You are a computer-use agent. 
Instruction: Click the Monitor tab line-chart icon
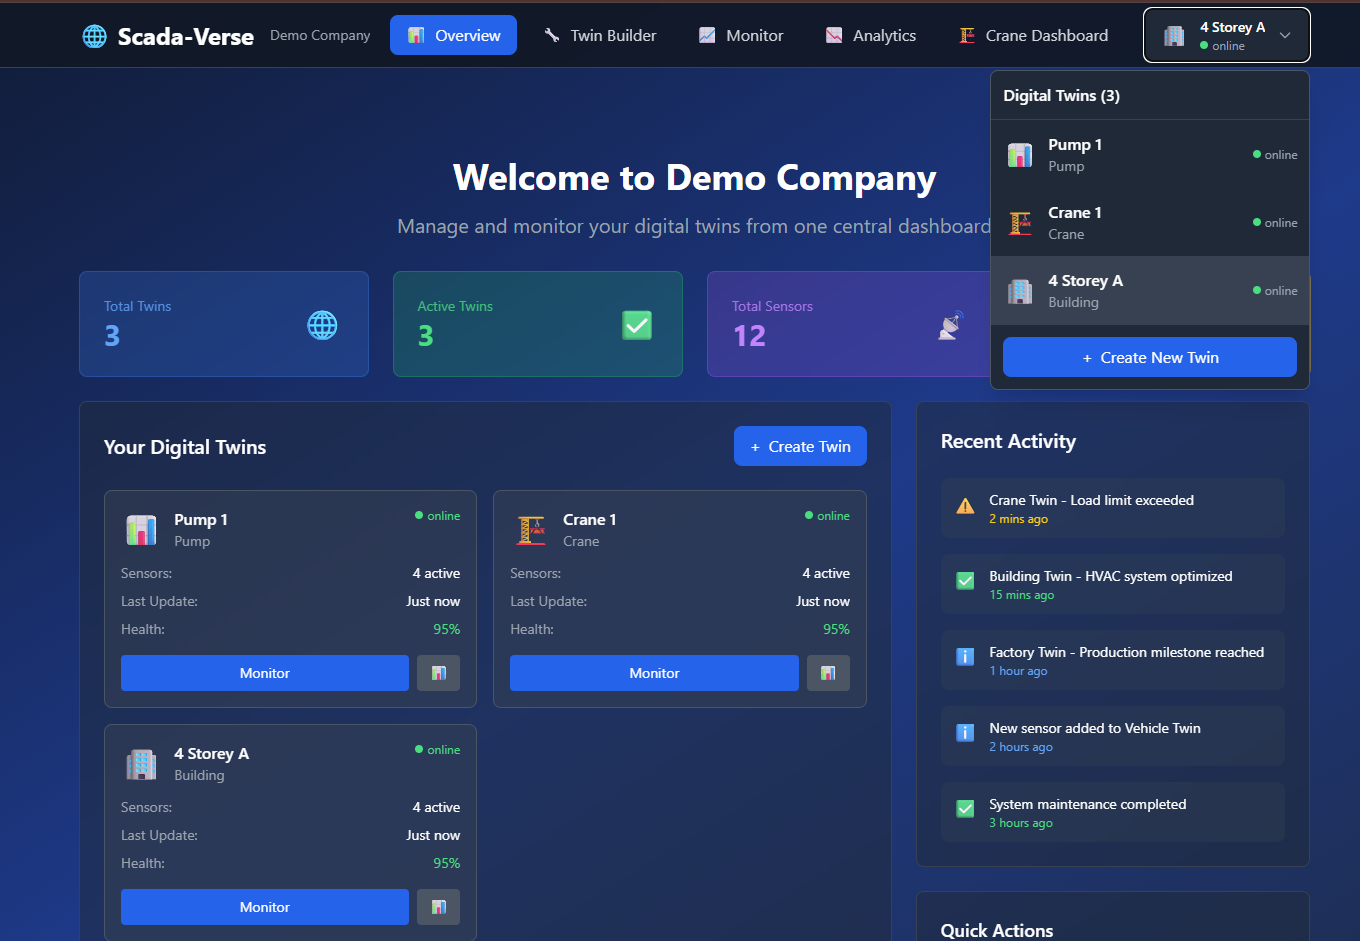point(707,35)
